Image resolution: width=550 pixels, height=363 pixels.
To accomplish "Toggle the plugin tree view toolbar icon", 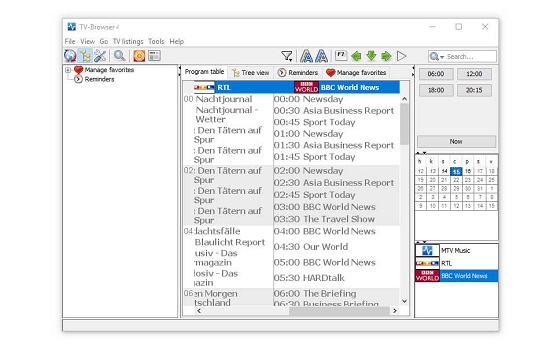I will (x=85, y=56).
